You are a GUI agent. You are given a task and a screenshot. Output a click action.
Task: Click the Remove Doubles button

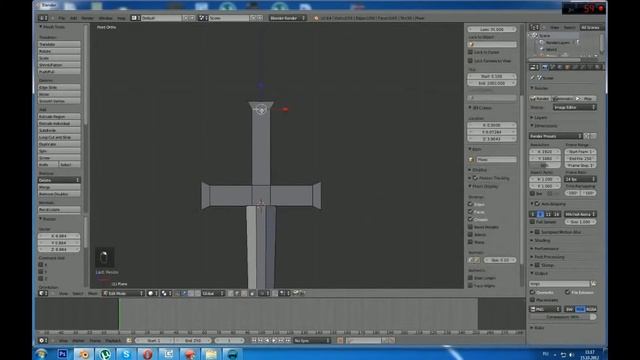pyautogui.click(x=59, y=194)
